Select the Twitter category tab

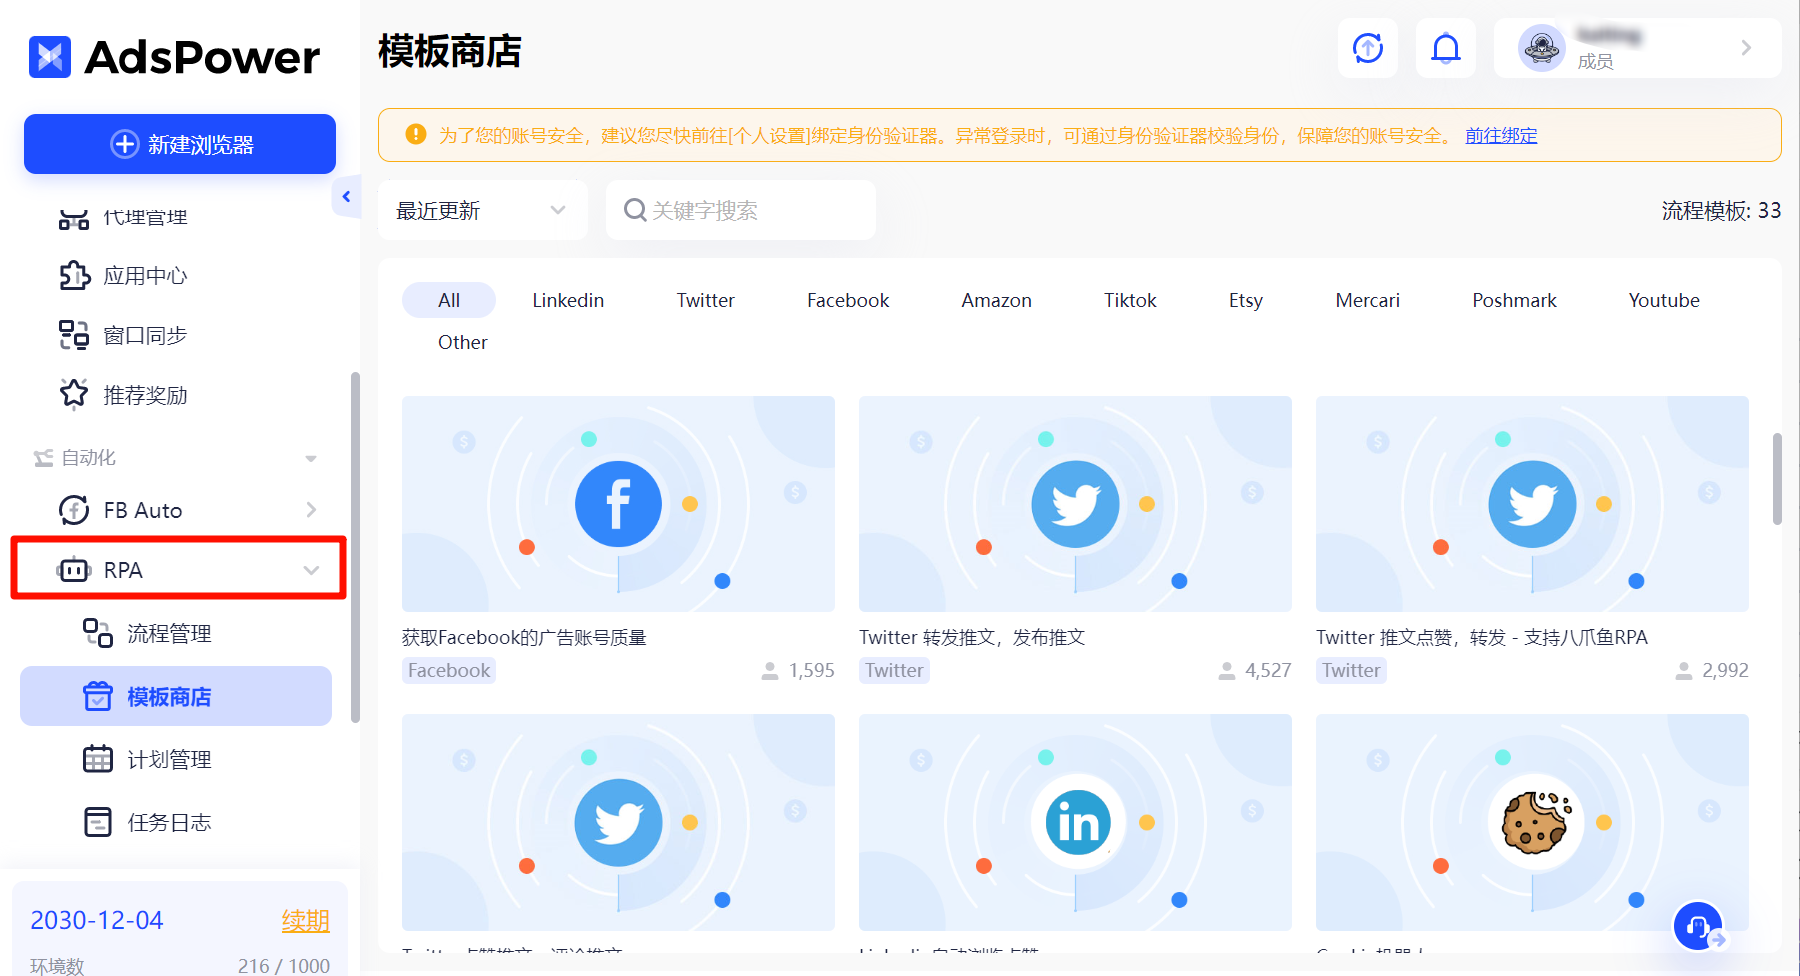coord(705,300)
